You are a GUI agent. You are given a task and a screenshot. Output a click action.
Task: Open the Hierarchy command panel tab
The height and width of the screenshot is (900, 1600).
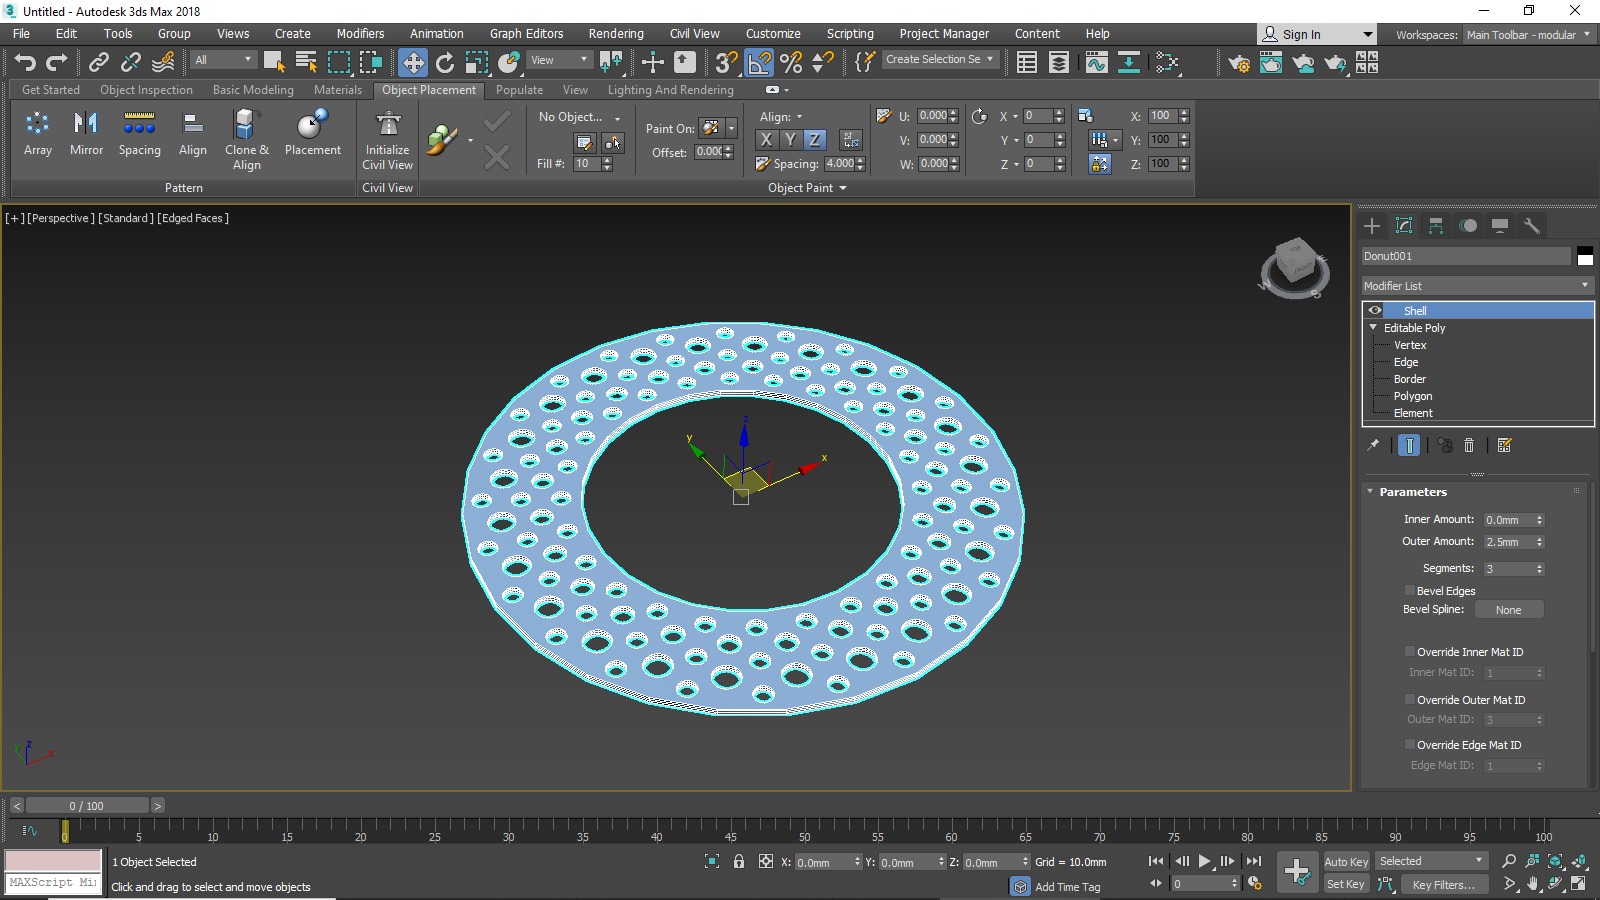(1436, 226)
